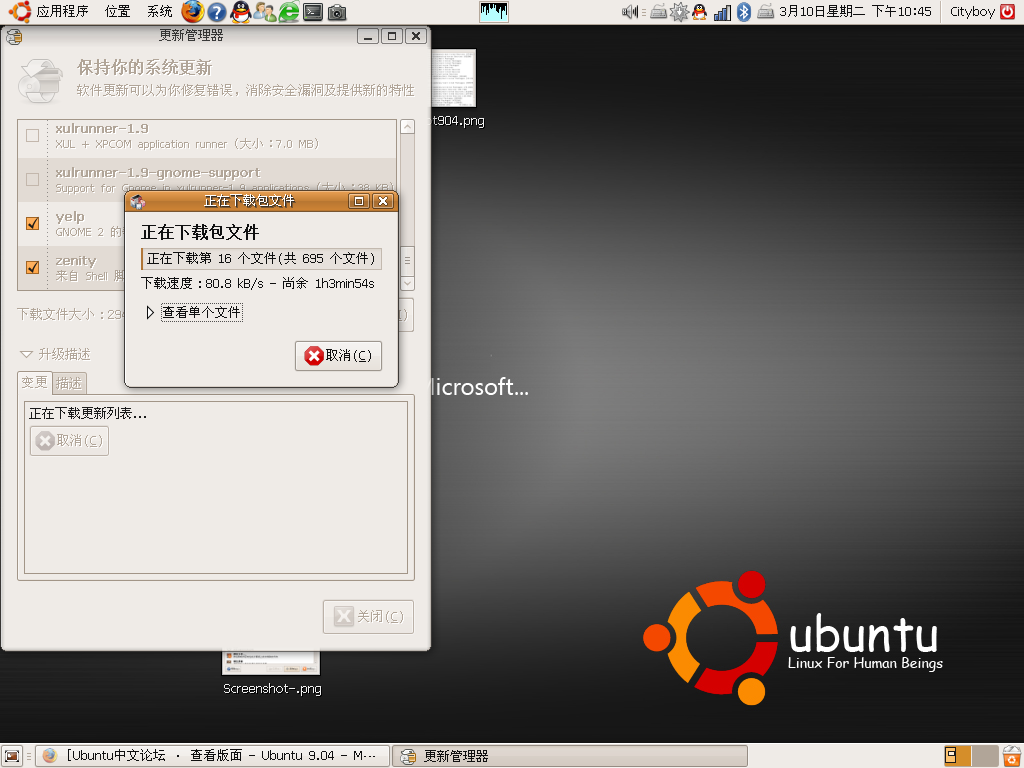Launch QQ penguin in the launcher area
Screen dimensions: 1024x768
click(241, 12)
